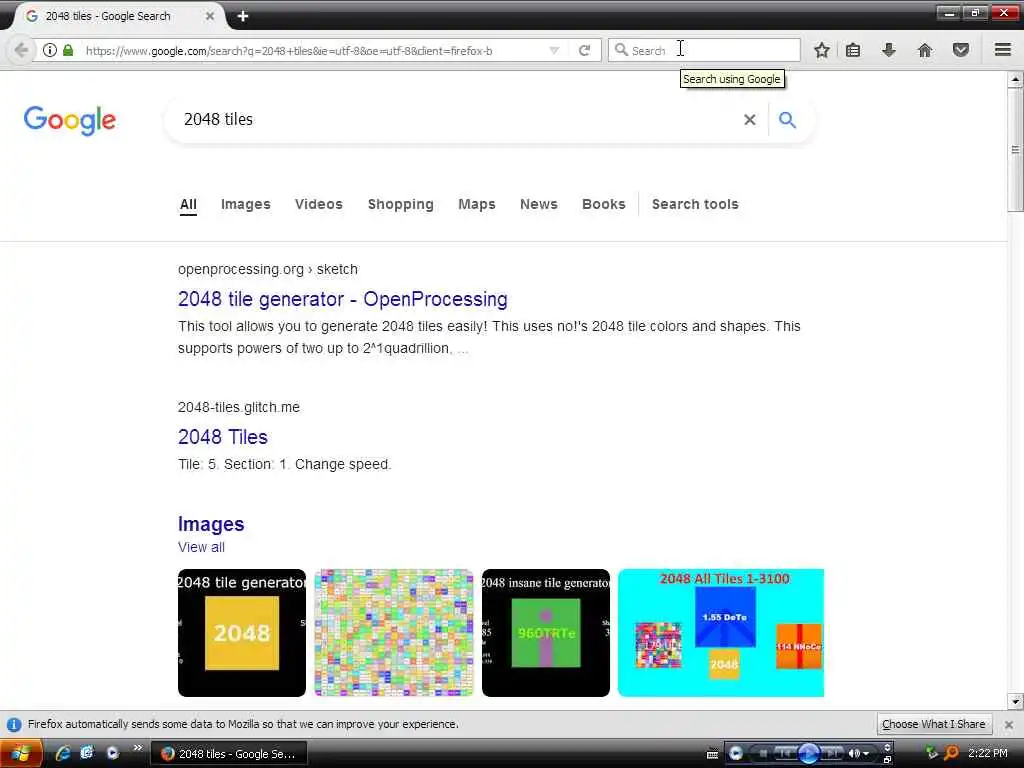Dismiss the Firefox data notification bar
Viewport: 1024px width, 768px height.
click(x=1009, y=724)
